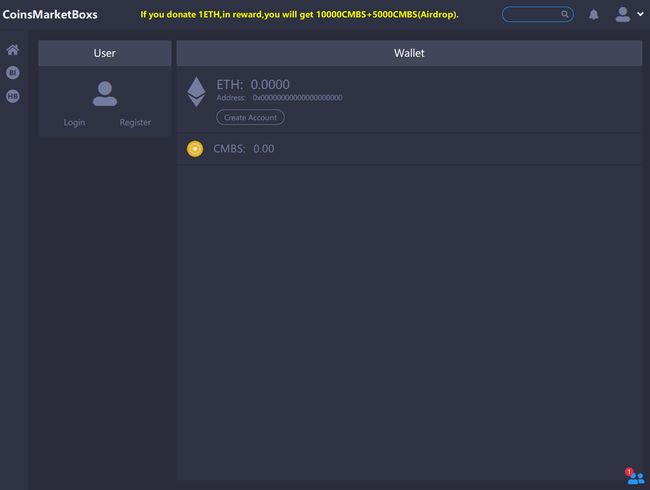
Task: Open the top-right user profile icon
Action: click(x=623, y=15)
